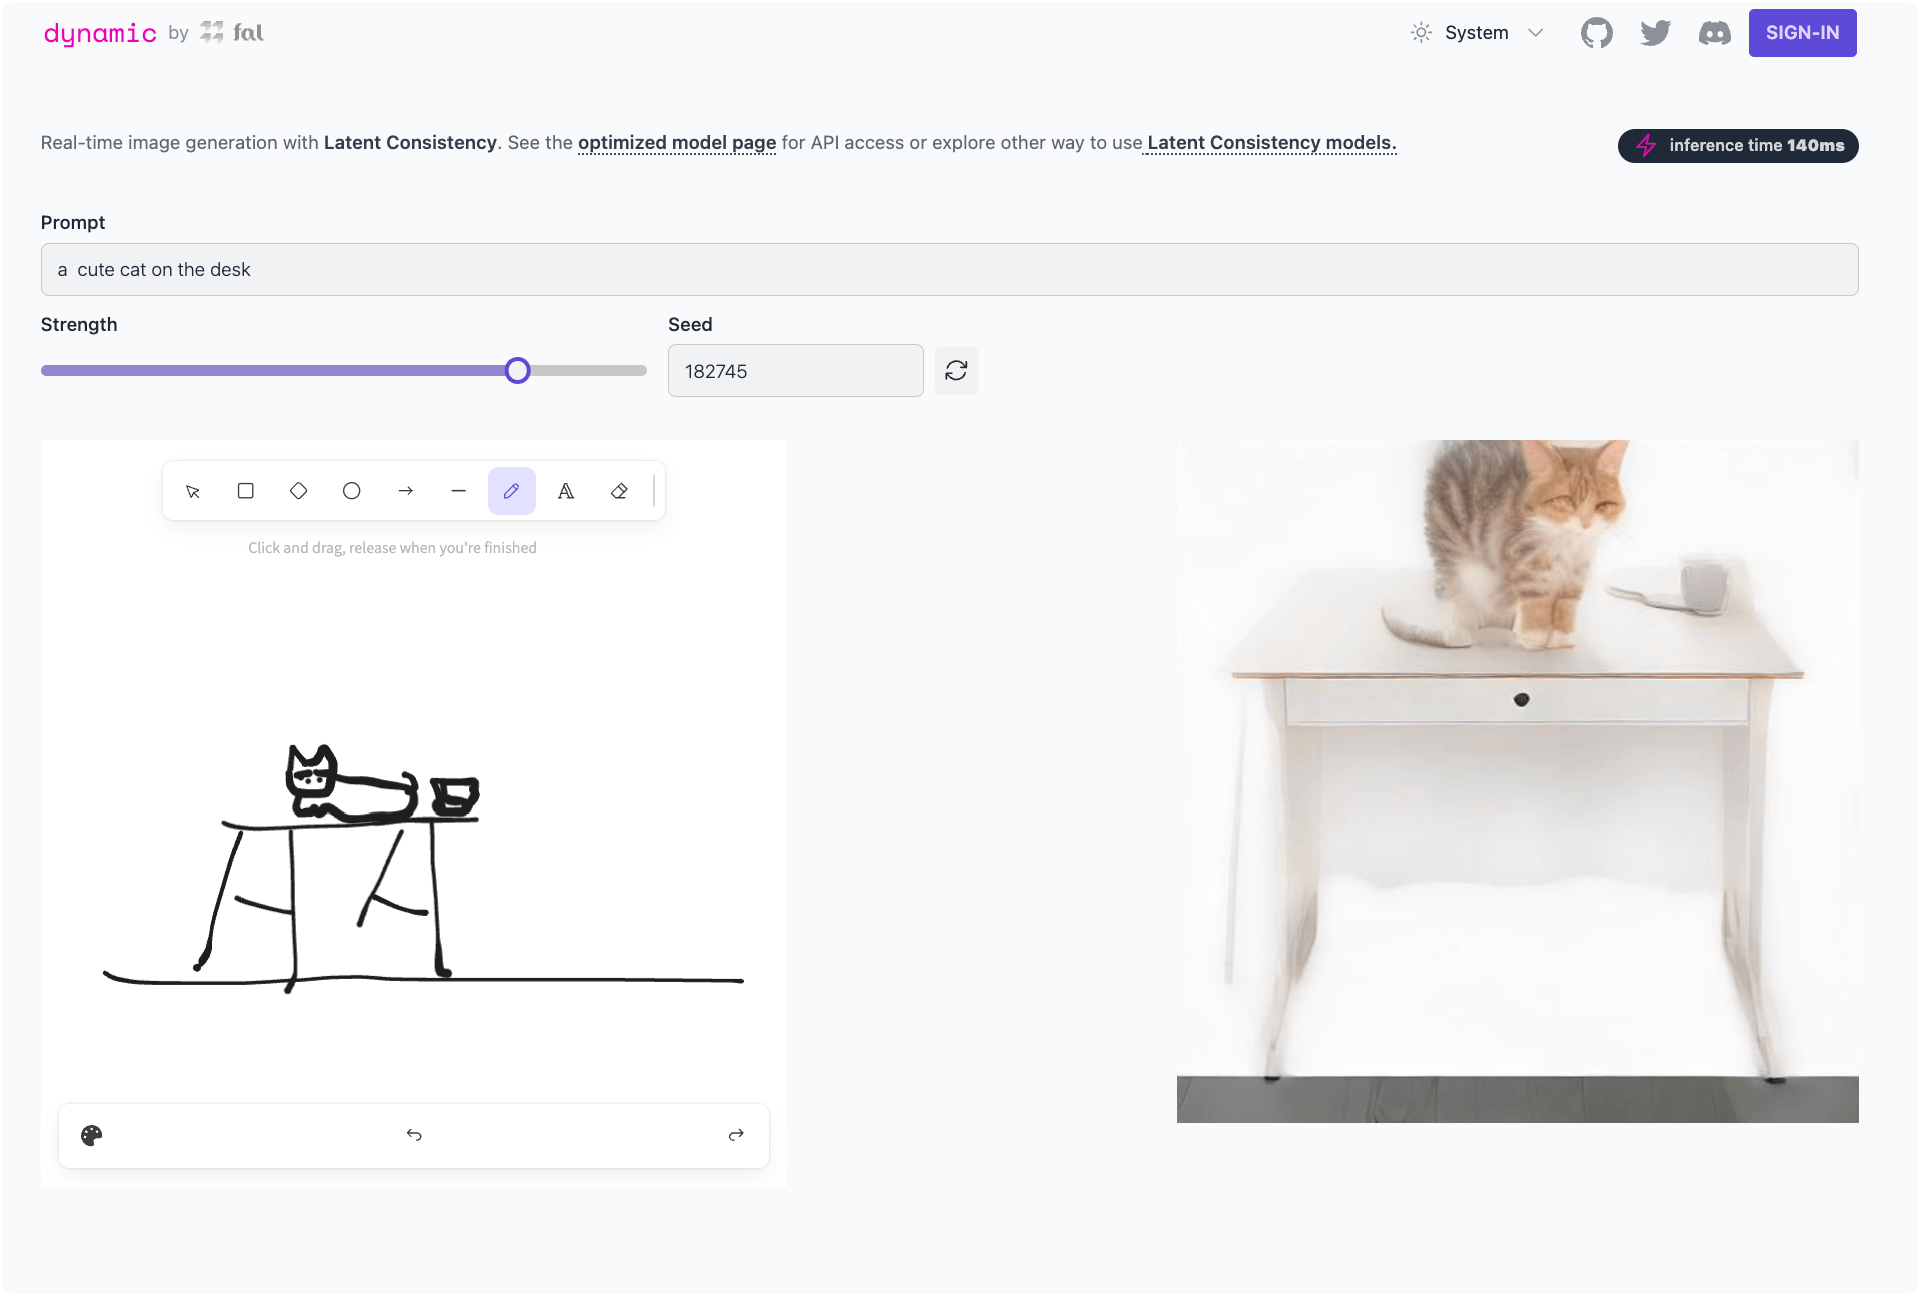Viewport: 1920px width, 1296px height.
Task: Undo the last drawing stroke
Action: tap(414, 1135)
